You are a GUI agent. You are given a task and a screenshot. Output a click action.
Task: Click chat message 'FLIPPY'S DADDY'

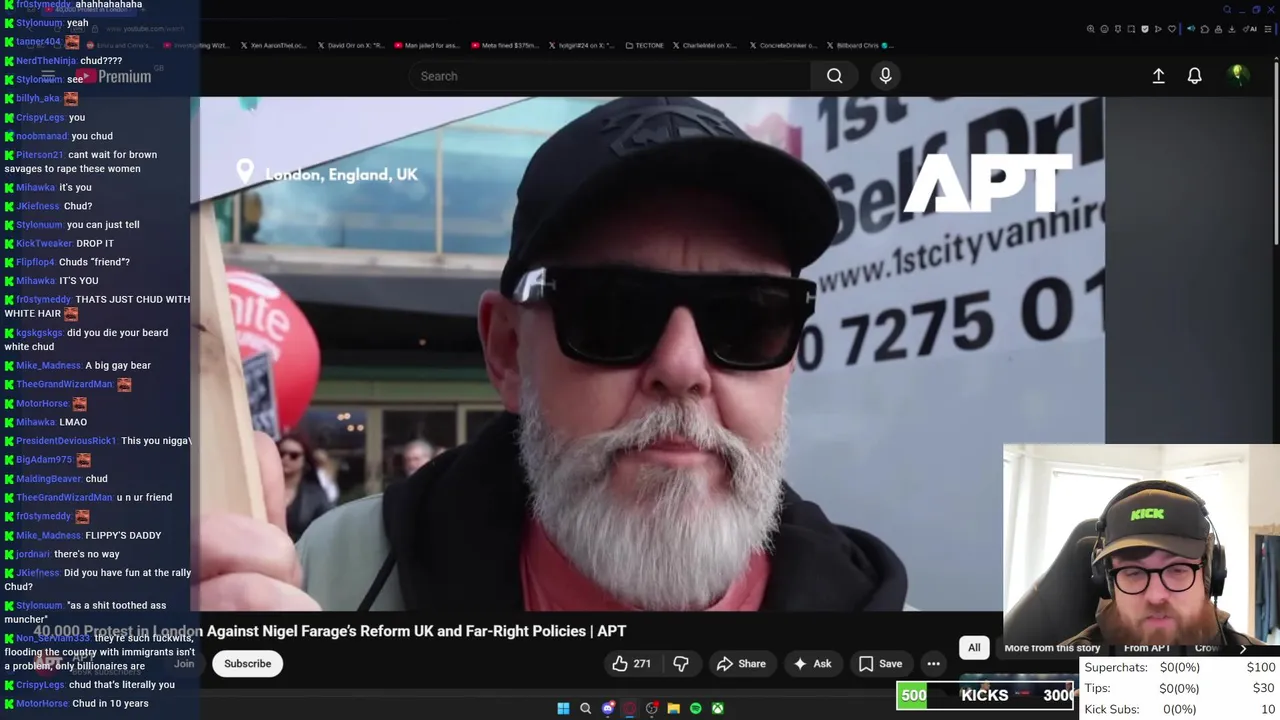[x=123, y=536]
